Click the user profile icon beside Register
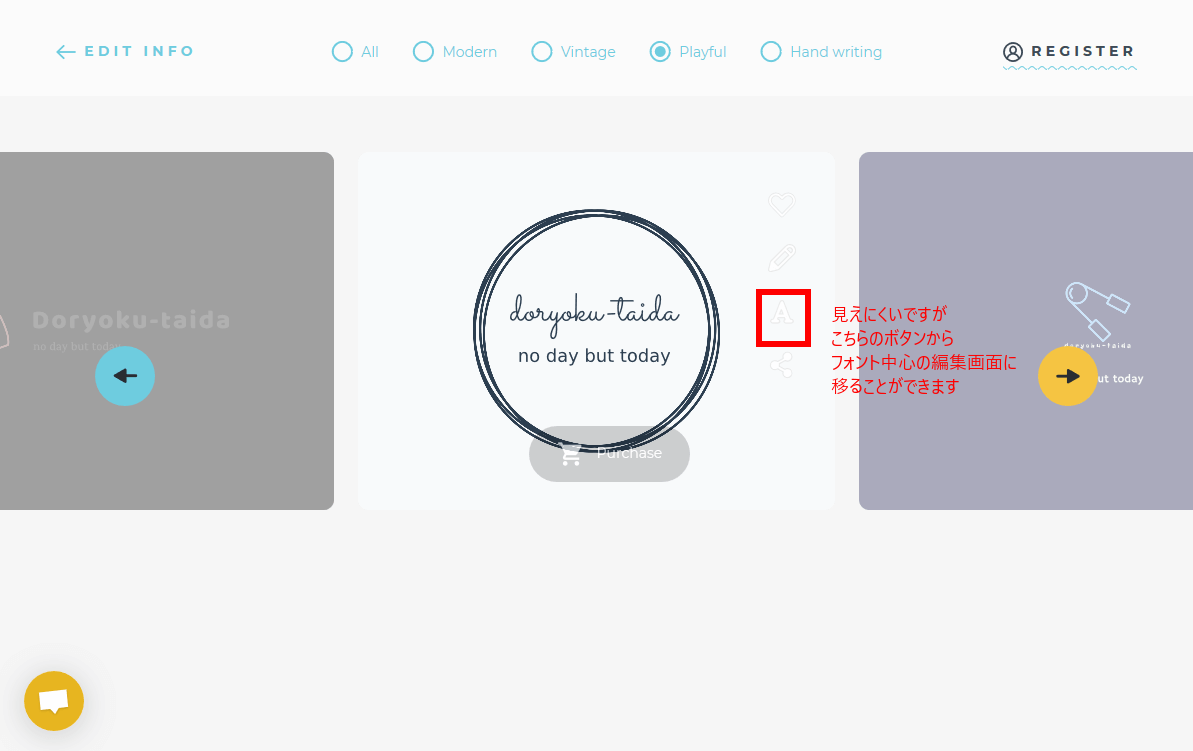1193x751 pixels. pos(1013,52)
